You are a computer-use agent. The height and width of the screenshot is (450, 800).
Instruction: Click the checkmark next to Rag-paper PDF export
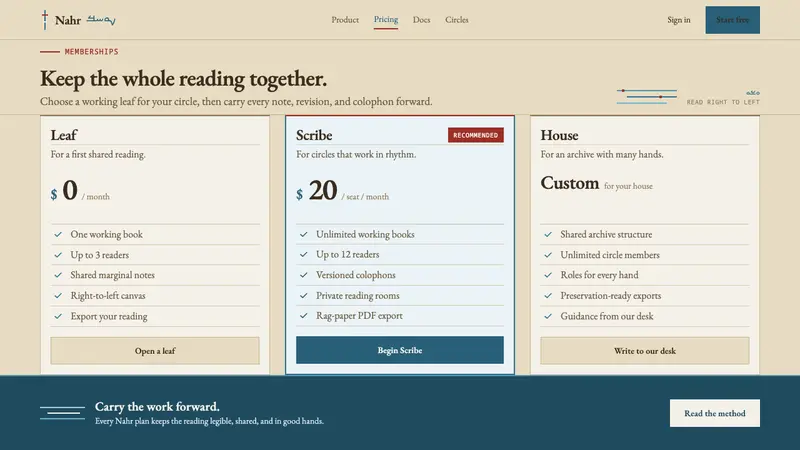(304, 315)
